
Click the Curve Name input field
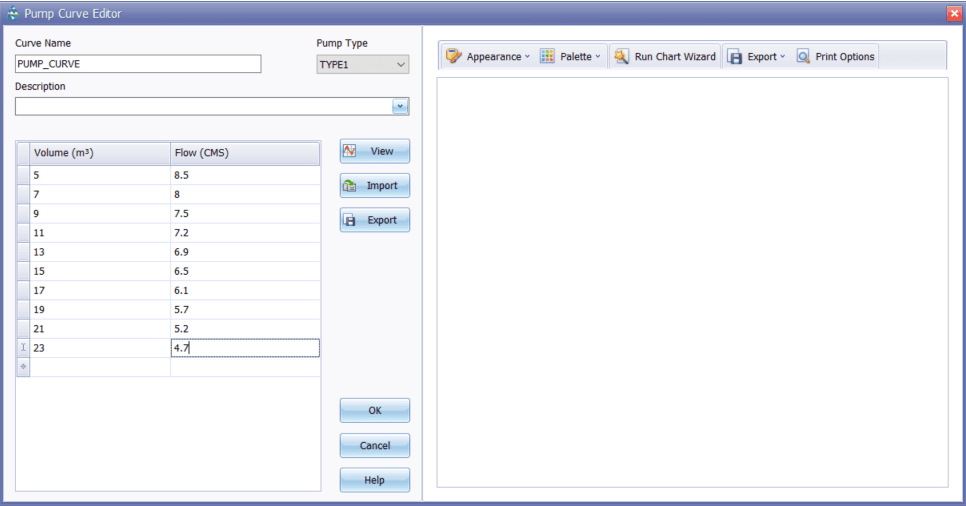click(x=138, y=64)
